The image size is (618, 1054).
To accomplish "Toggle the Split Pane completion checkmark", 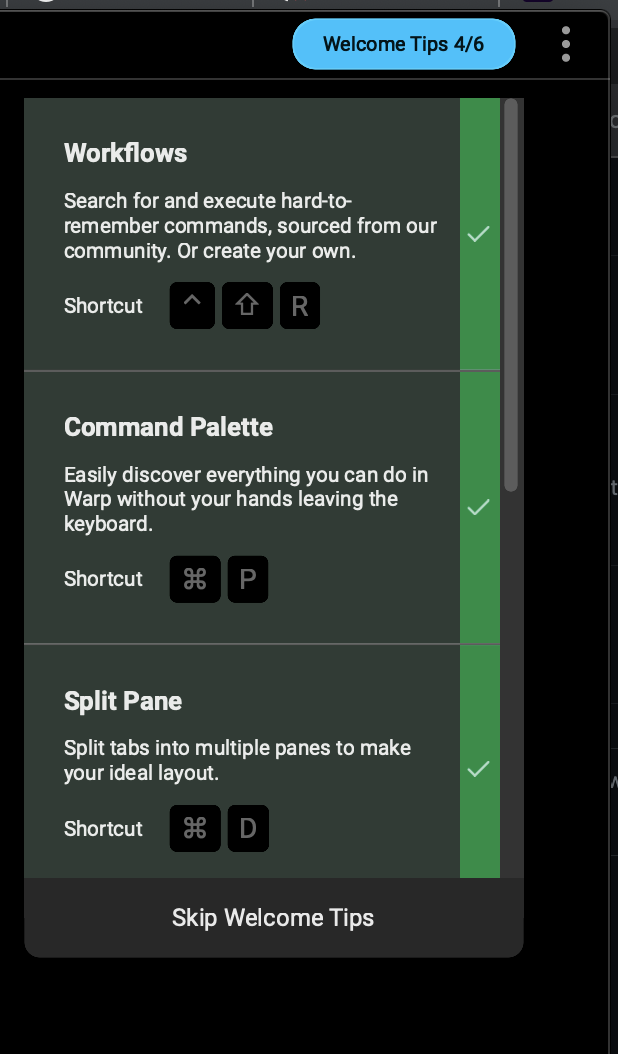I will coord(479,769).
